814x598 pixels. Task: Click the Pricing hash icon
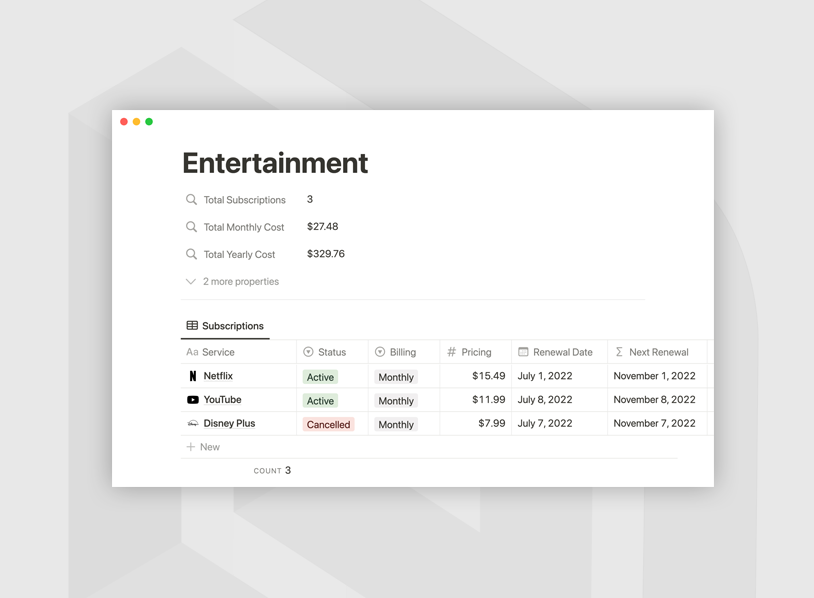point(452,352)
